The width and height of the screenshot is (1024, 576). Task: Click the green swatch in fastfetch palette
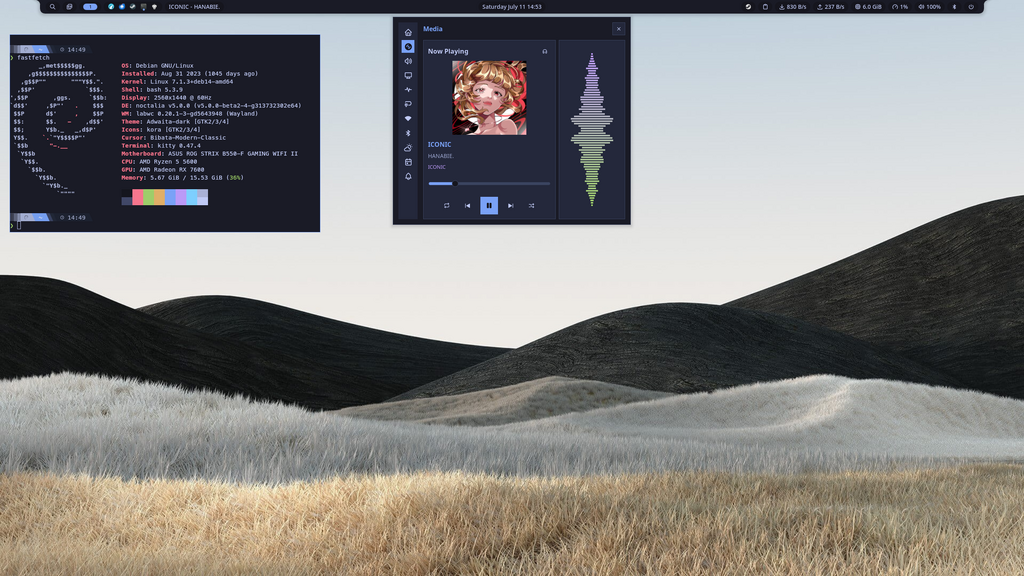pos(148,197)
